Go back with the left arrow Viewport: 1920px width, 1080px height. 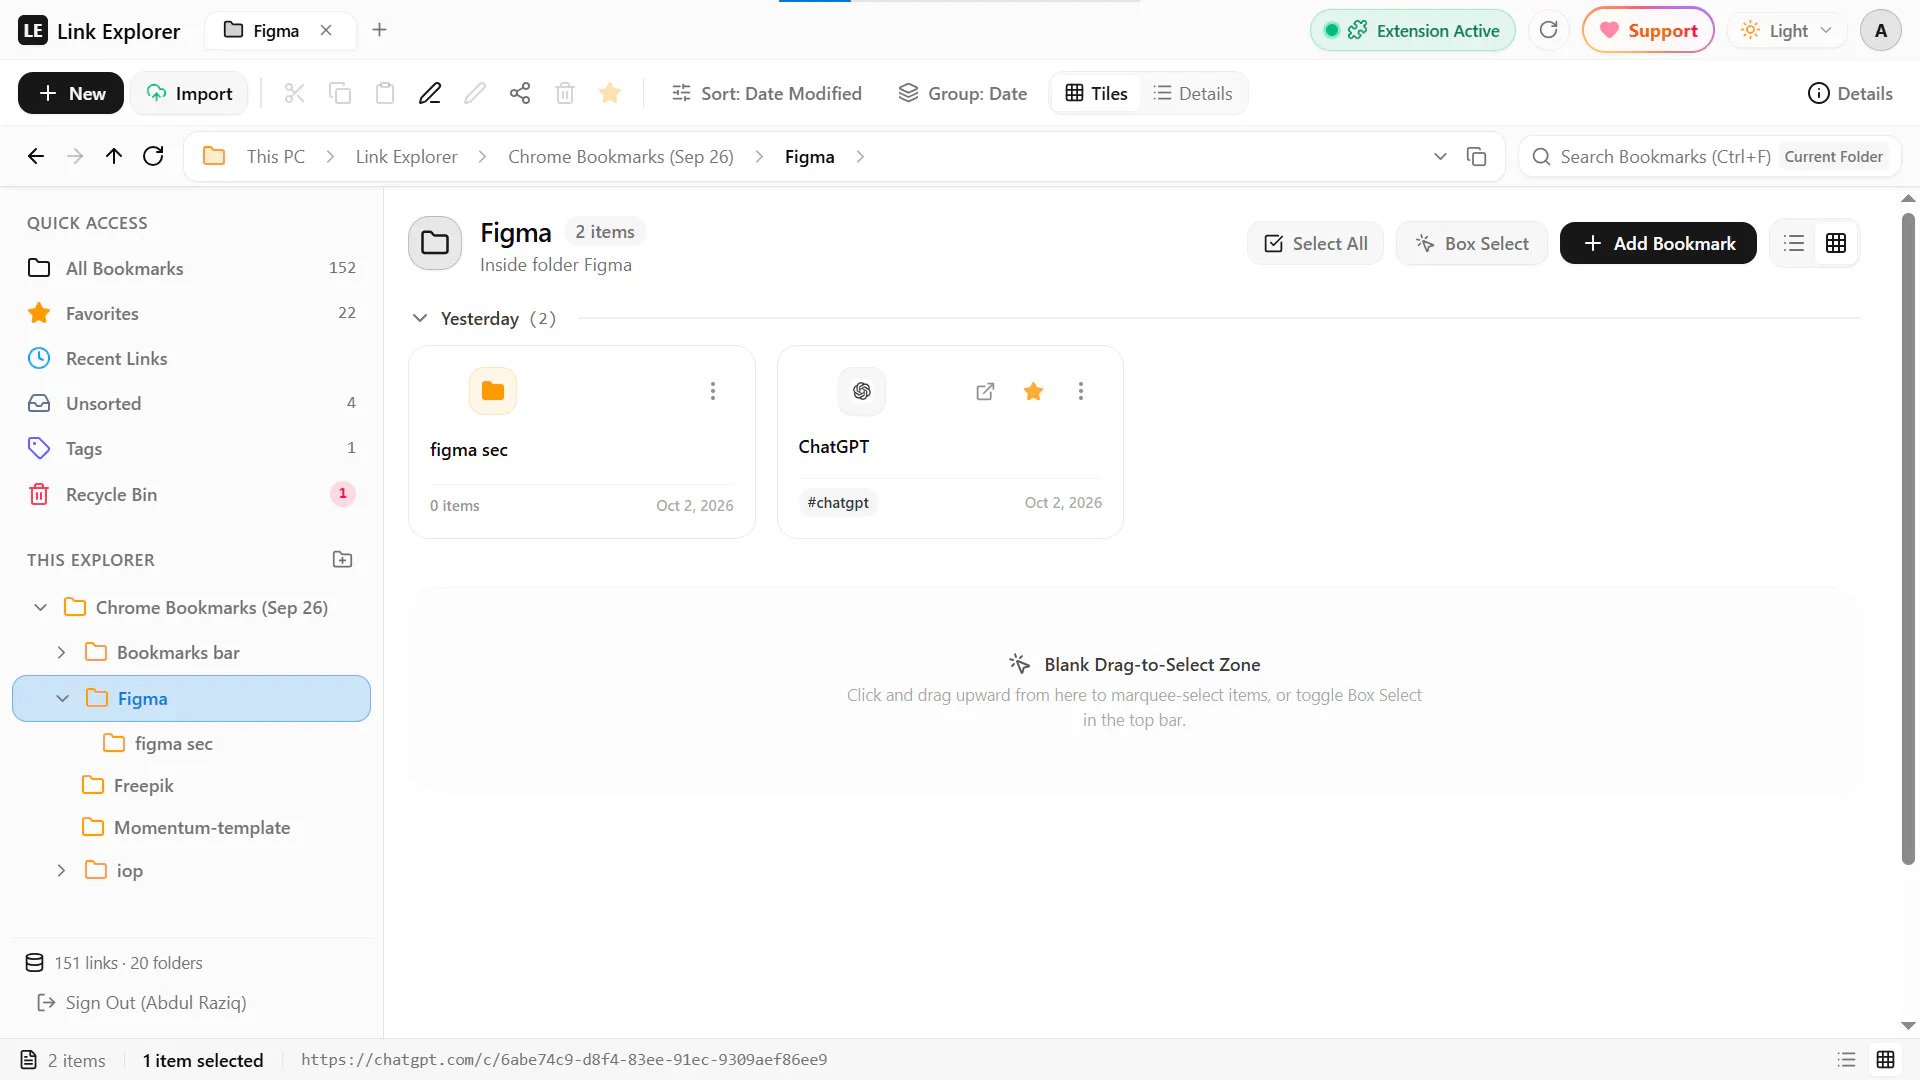[x=36, y=156]
